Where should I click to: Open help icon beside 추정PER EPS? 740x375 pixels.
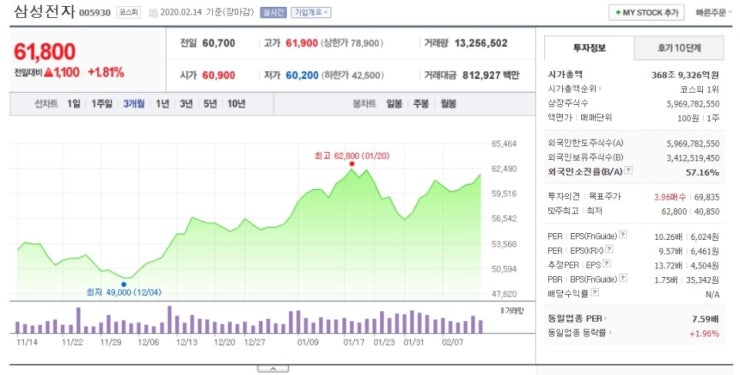click(x=606, y=264)
